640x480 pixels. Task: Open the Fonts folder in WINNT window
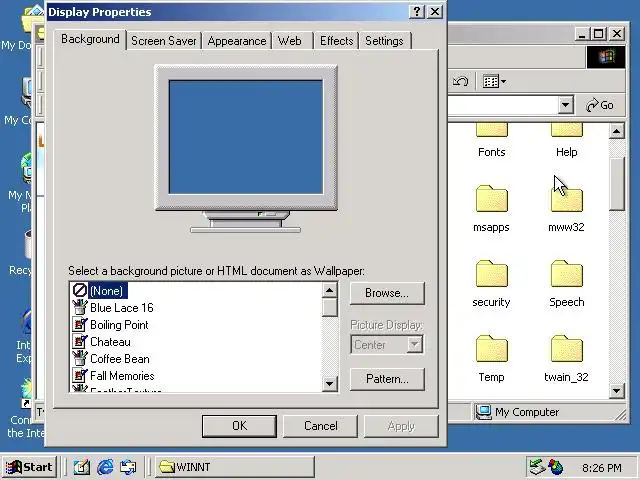492,130
